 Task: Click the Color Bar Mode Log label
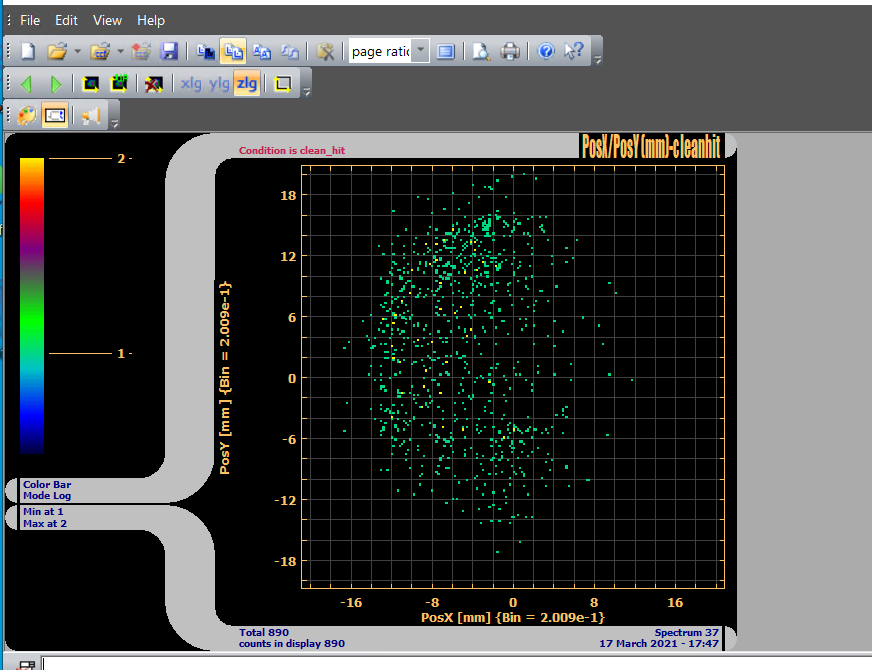coord(47,490)
